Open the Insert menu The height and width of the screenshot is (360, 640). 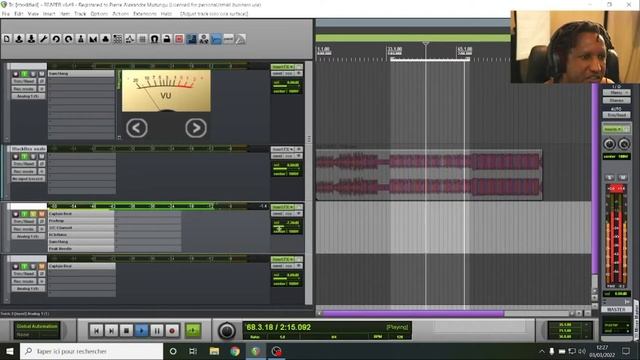click(49, 13)
